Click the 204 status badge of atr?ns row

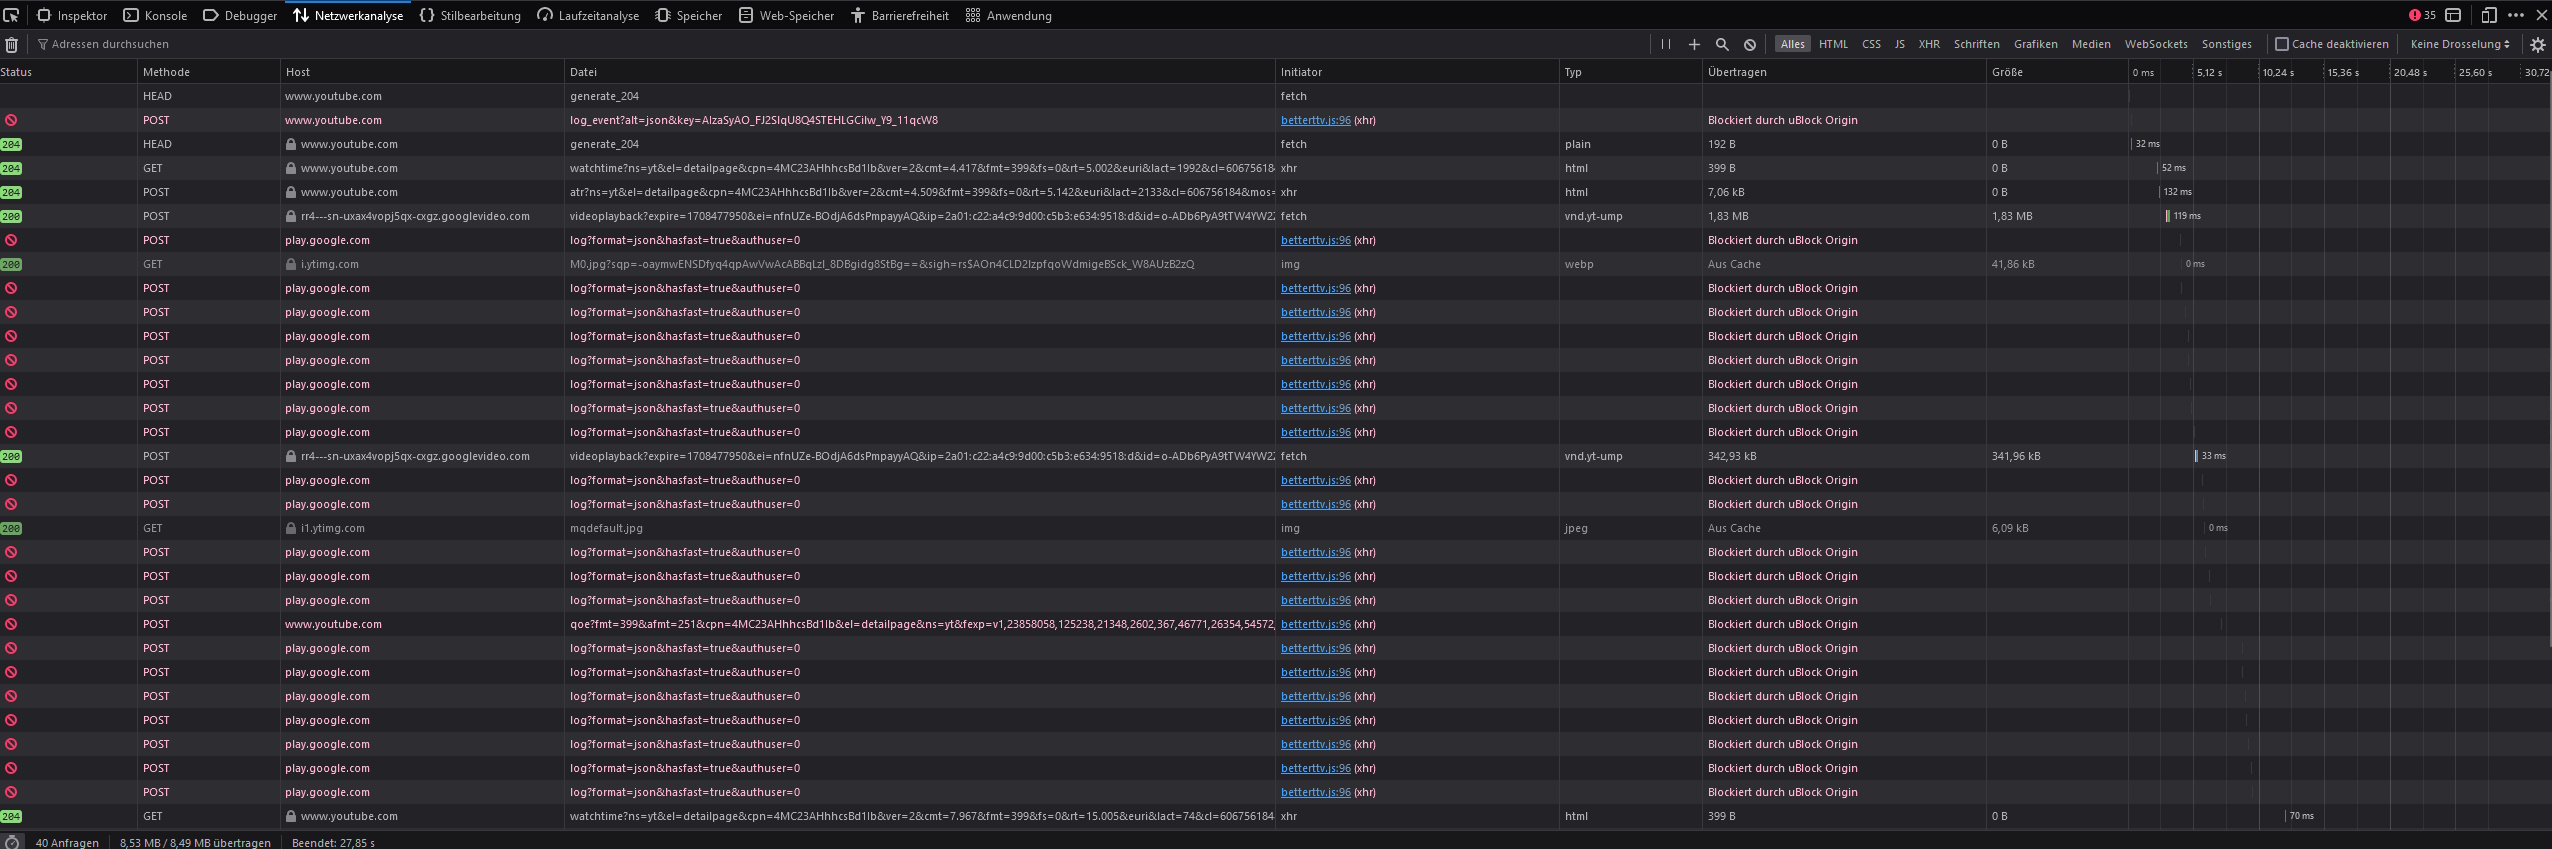11,192
